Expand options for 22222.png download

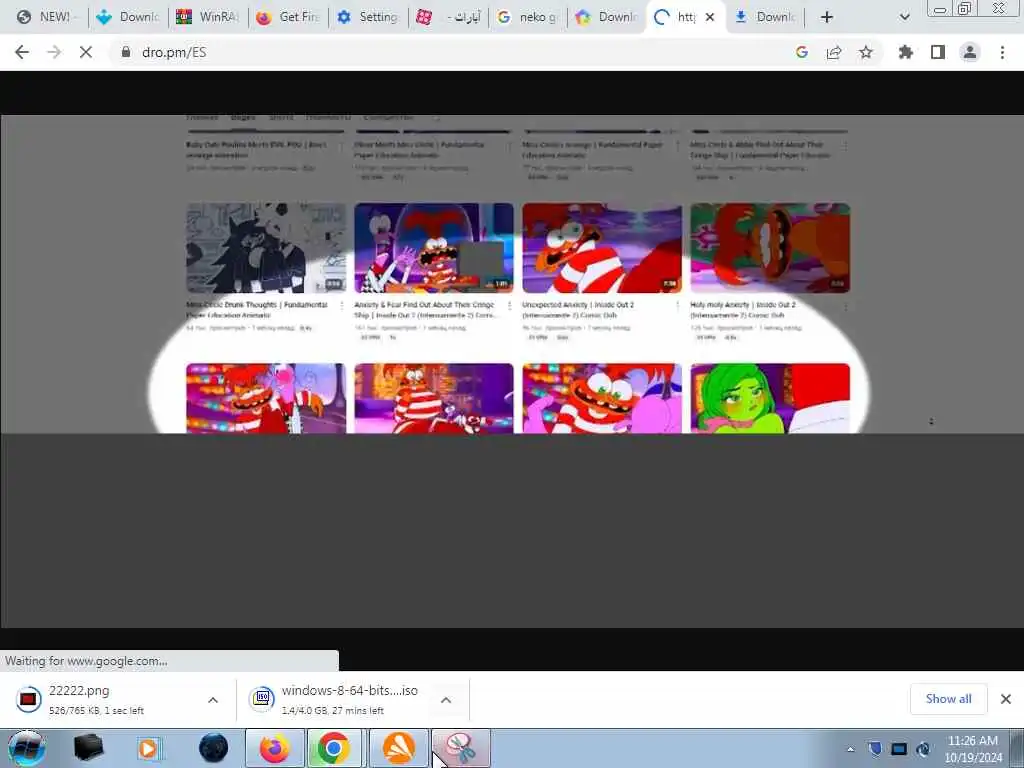tap(213, 699)
